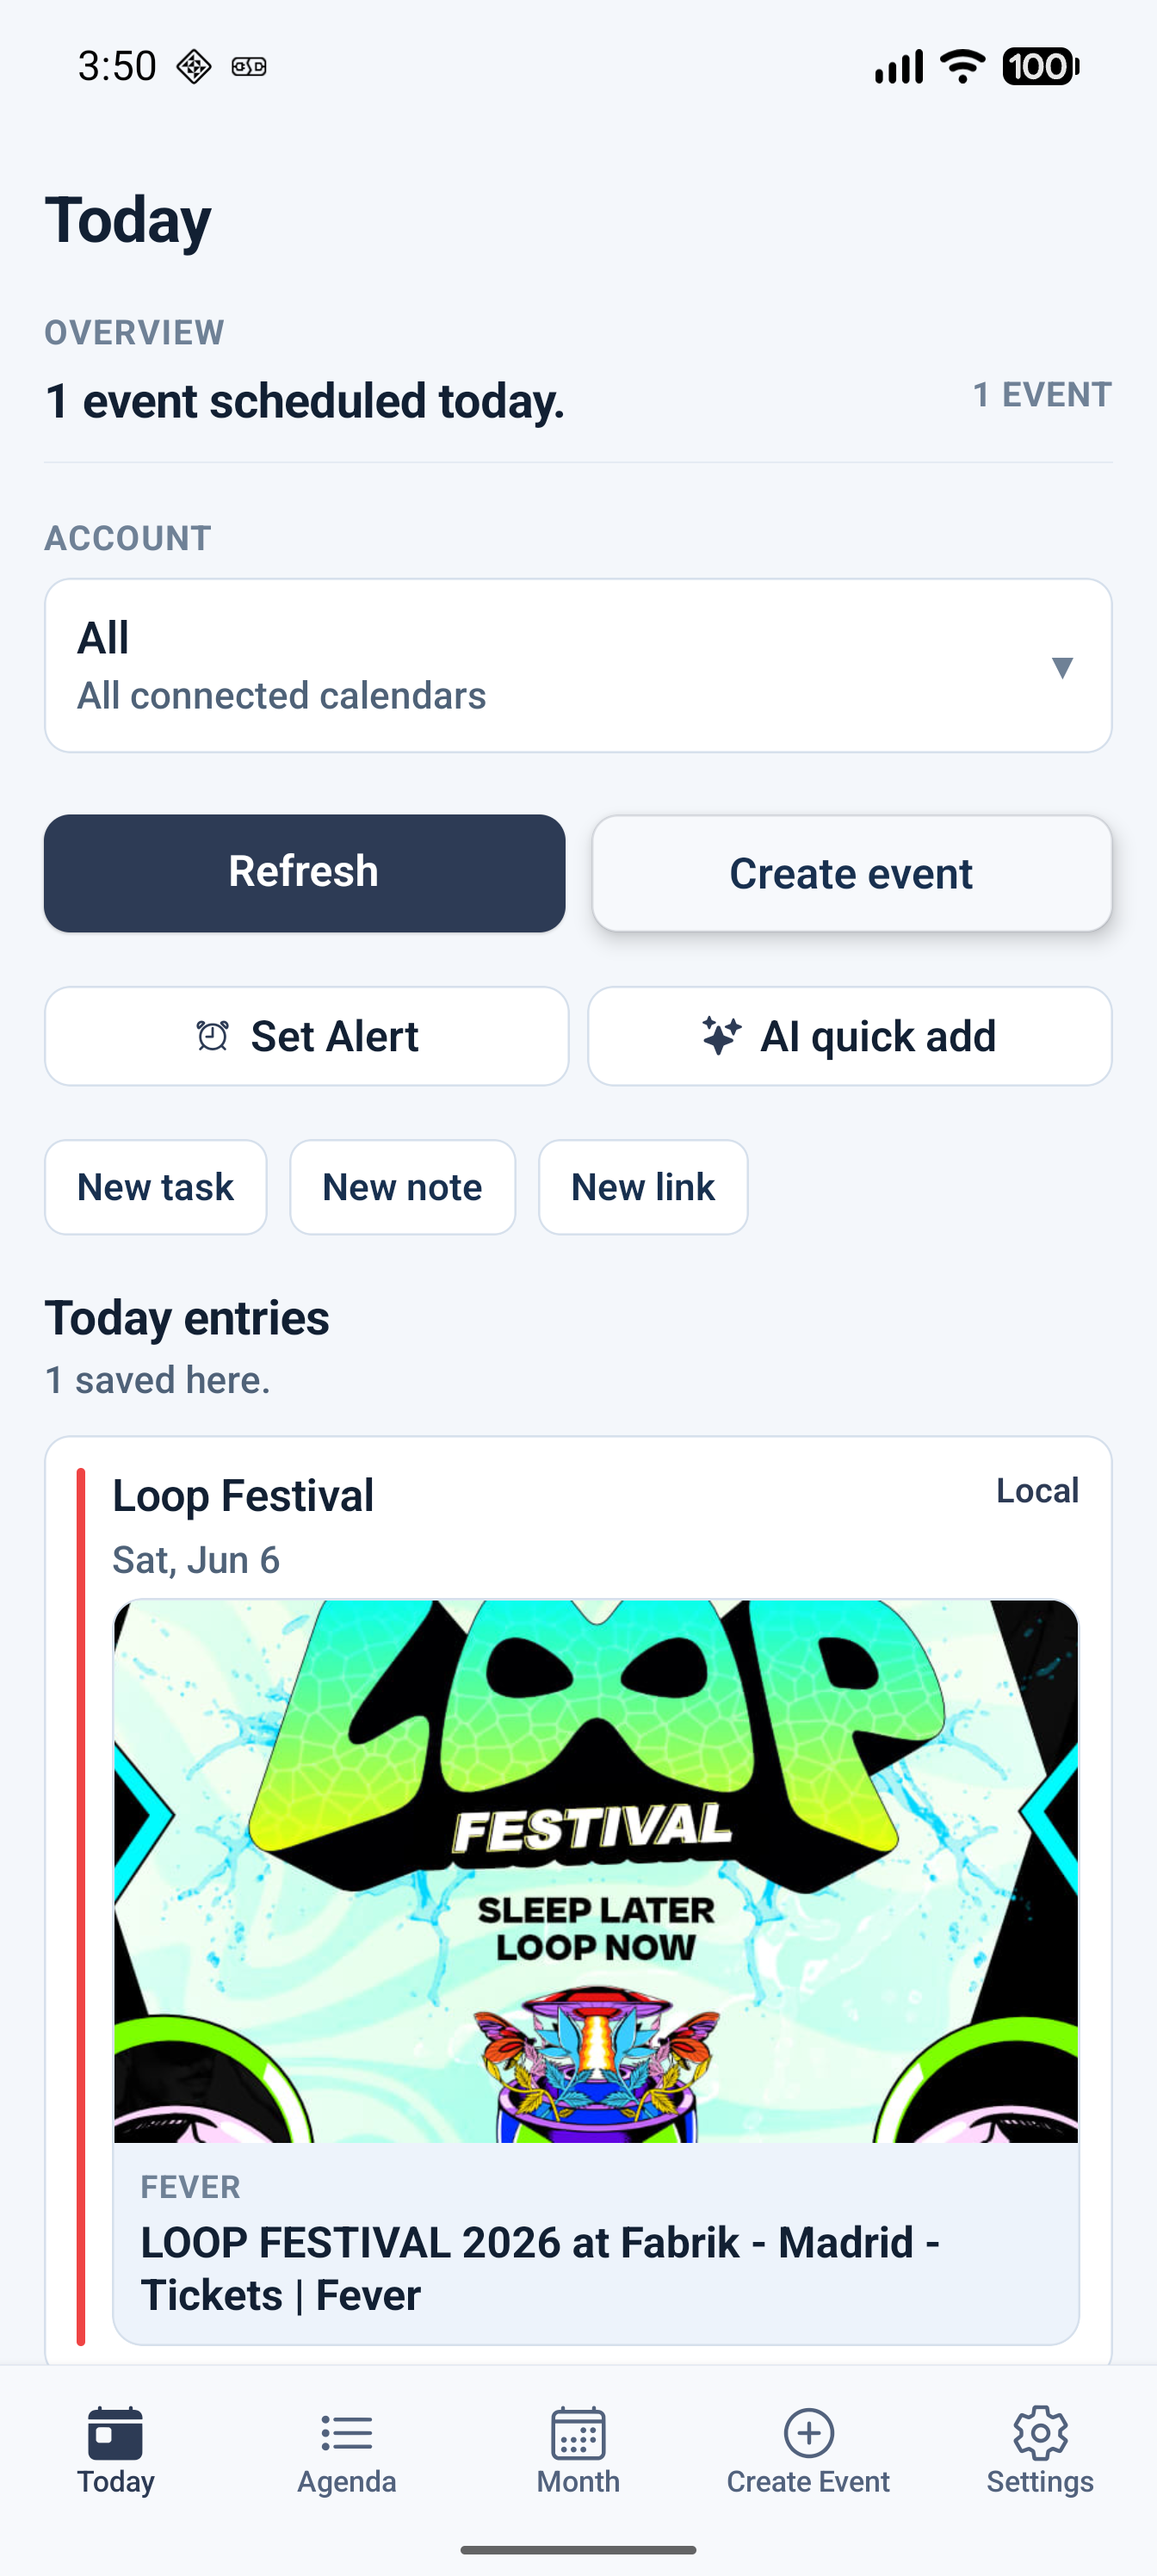Tap the Create Event plus-circle icon

tap(808, 2432)
